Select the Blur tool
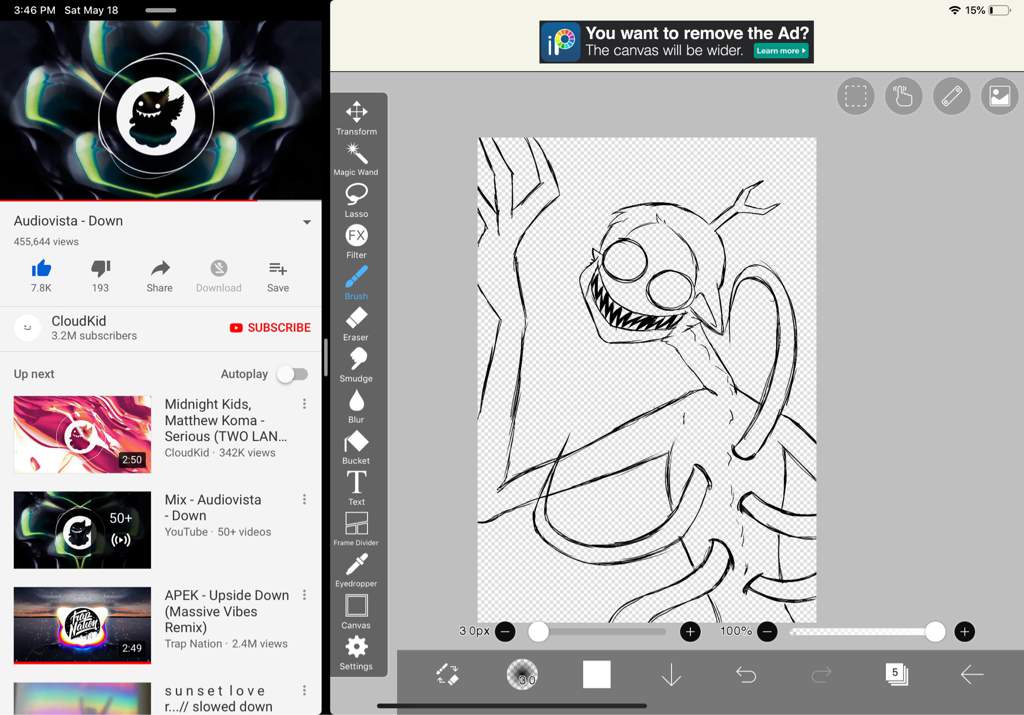 [x=357, y=405]
